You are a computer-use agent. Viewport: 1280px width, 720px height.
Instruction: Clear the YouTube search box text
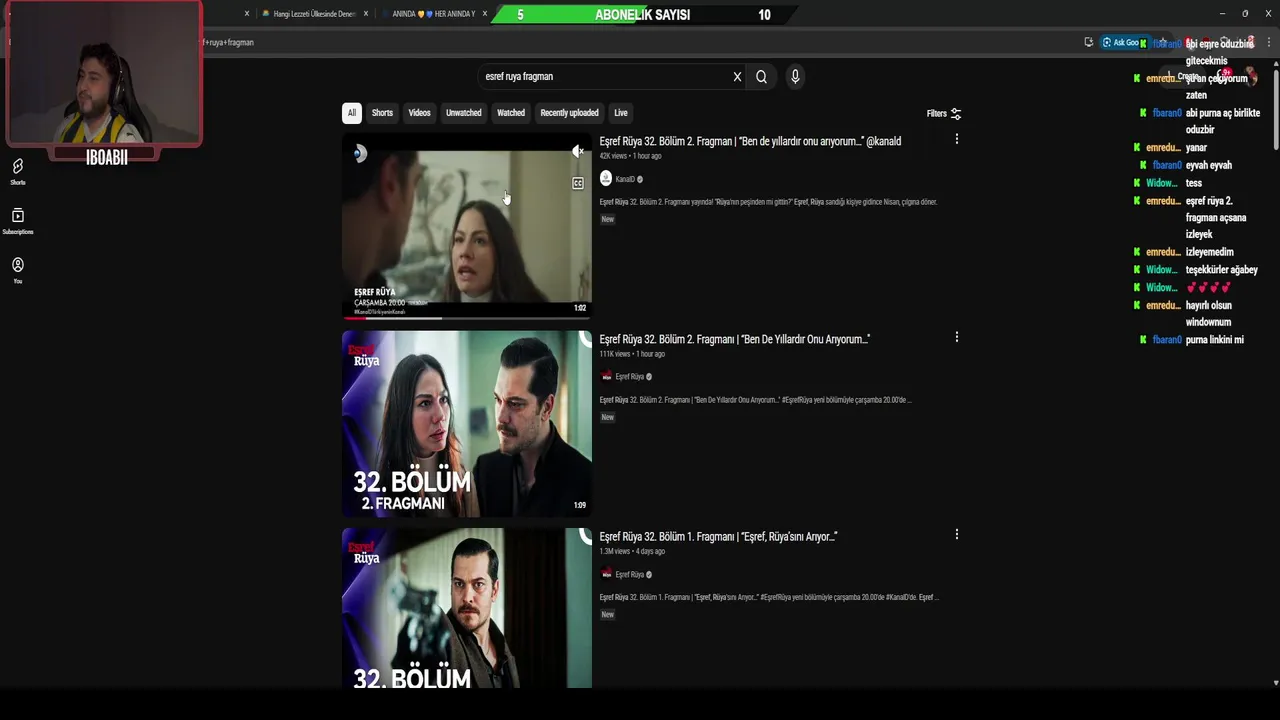pyautogui.click(x=737, y=77)
